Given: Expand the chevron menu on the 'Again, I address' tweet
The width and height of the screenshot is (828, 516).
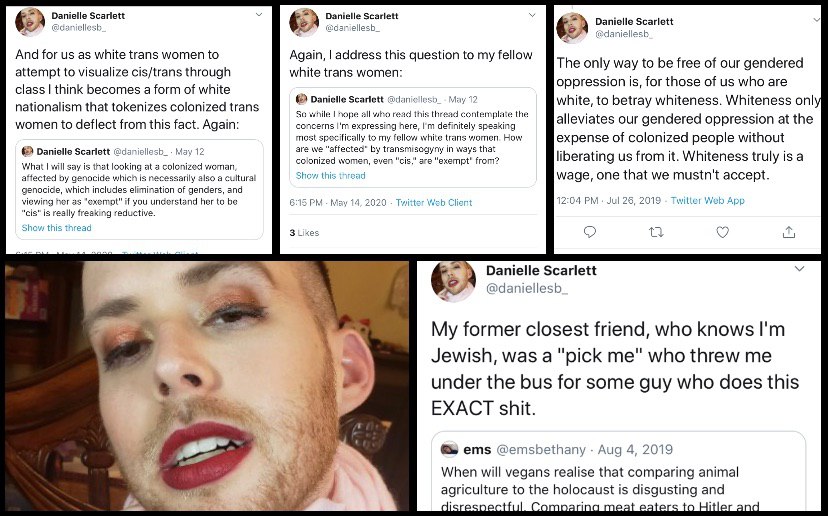Looking at the screenshot, I should pos(532,15).
